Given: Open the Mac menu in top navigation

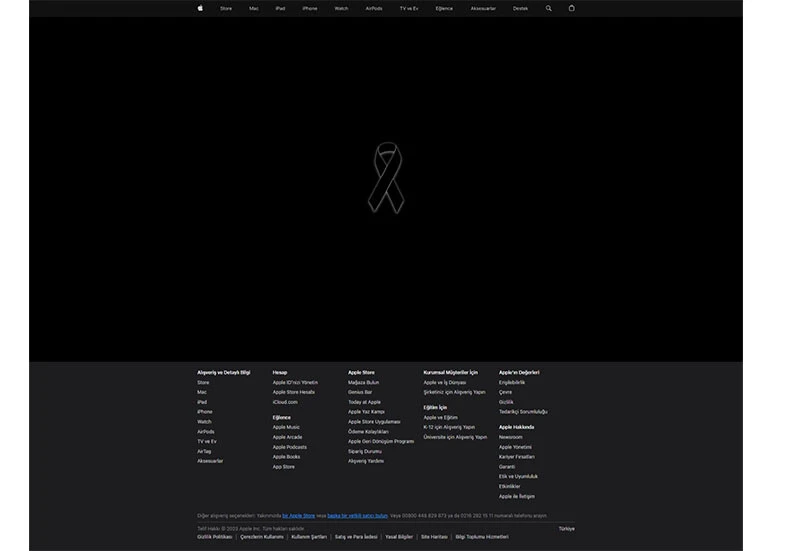Looking at the screenshot, I should (x=254, y=8).
